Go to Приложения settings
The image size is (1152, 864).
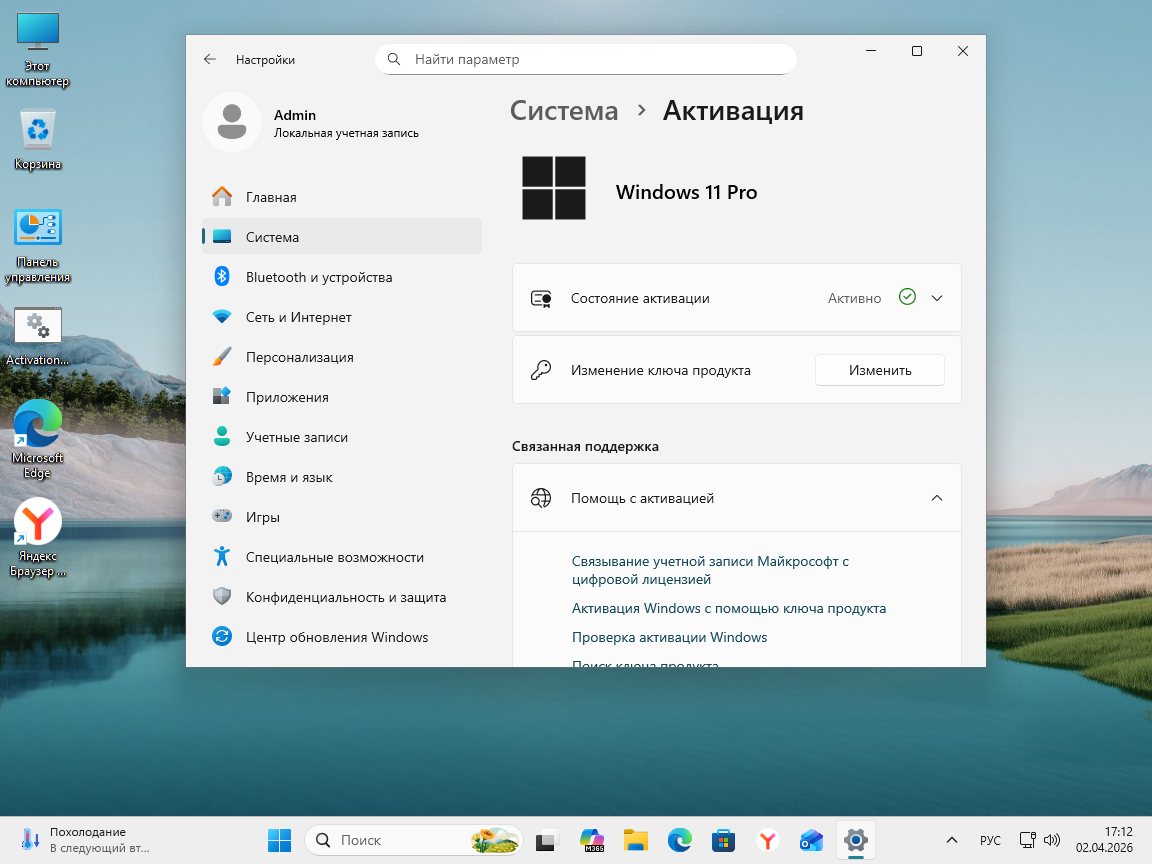tap(287, 397)
